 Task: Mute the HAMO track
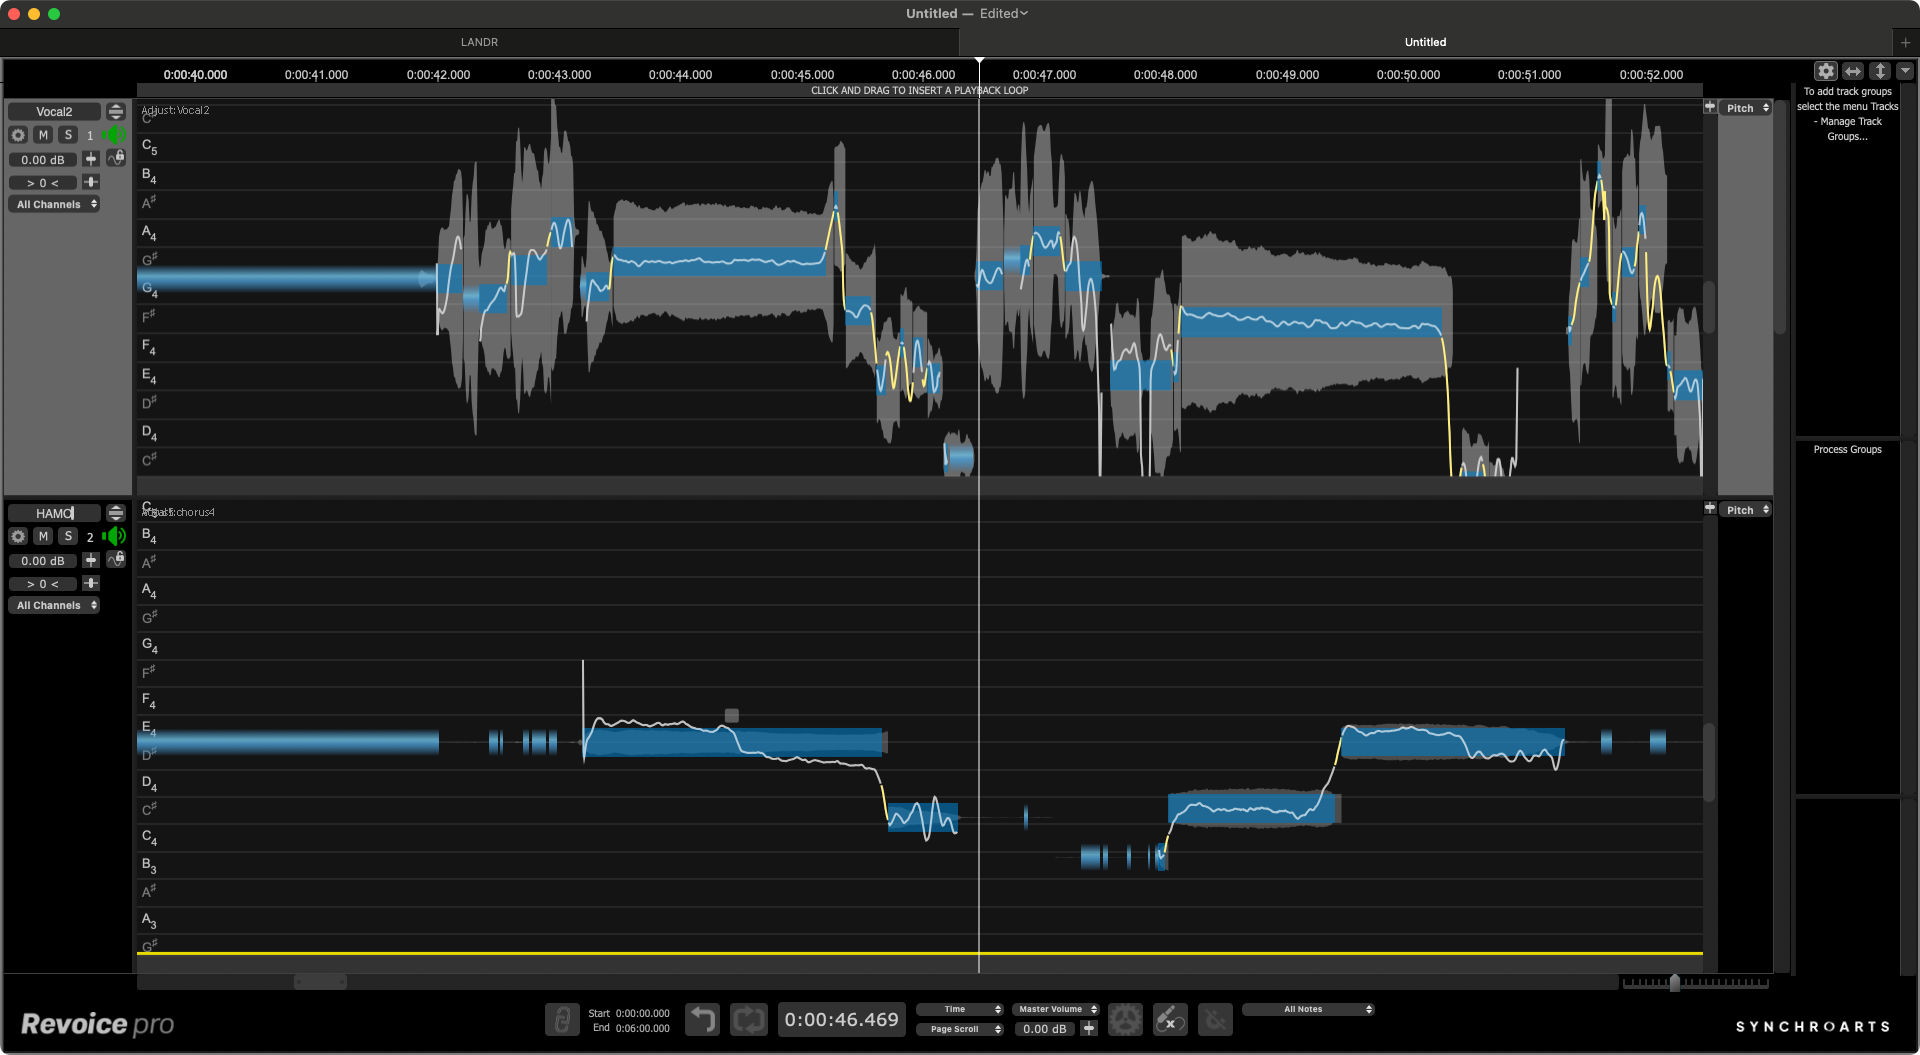(x=43, y=537)
